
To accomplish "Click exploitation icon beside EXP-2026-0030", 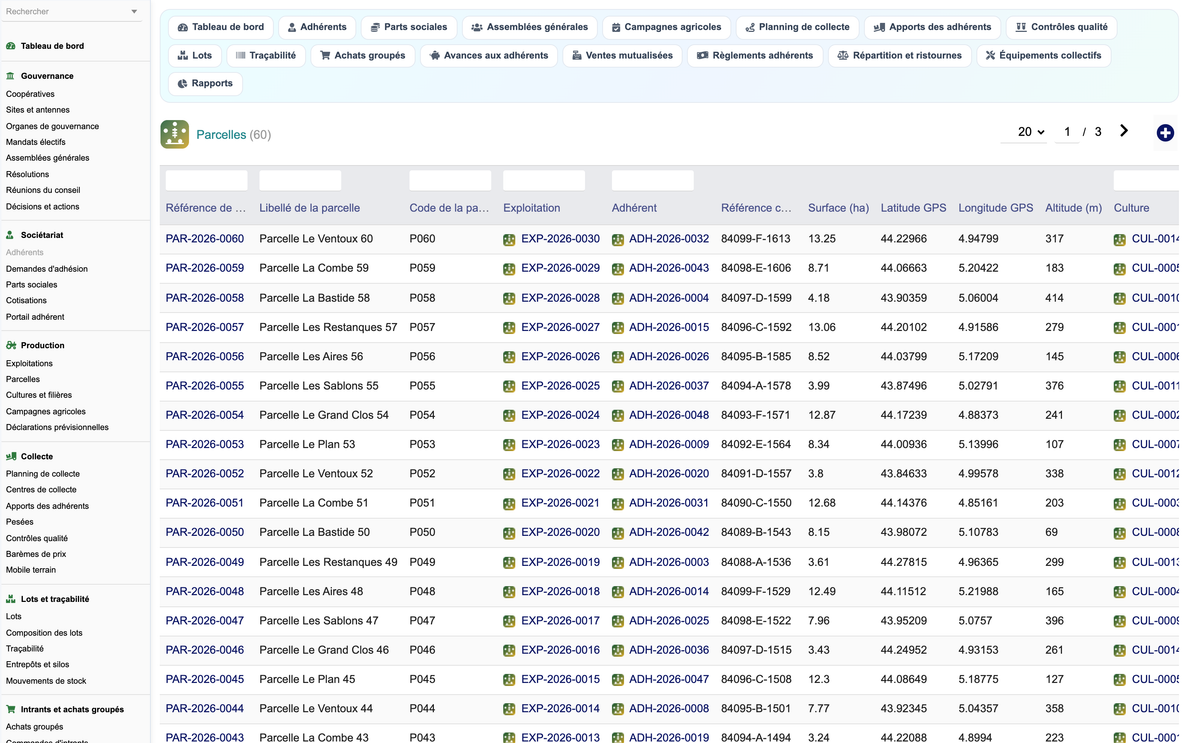I will pyautogui.click(x=509, y=240).
